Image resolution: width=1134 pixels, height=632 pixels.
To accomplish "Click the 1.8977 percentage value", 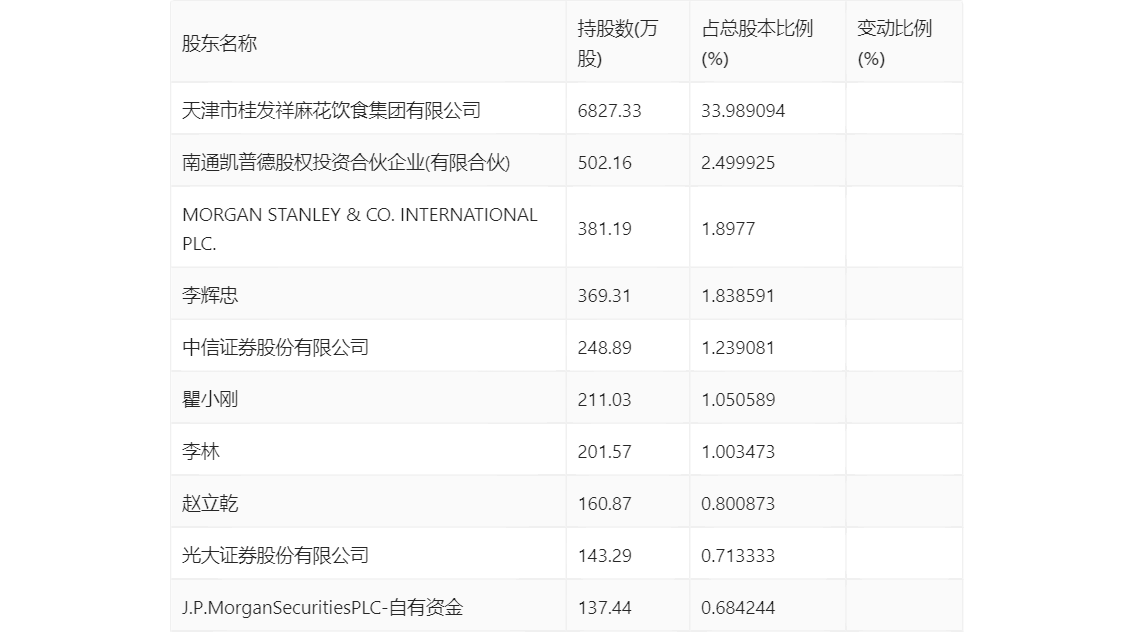I will click(728, 229).
